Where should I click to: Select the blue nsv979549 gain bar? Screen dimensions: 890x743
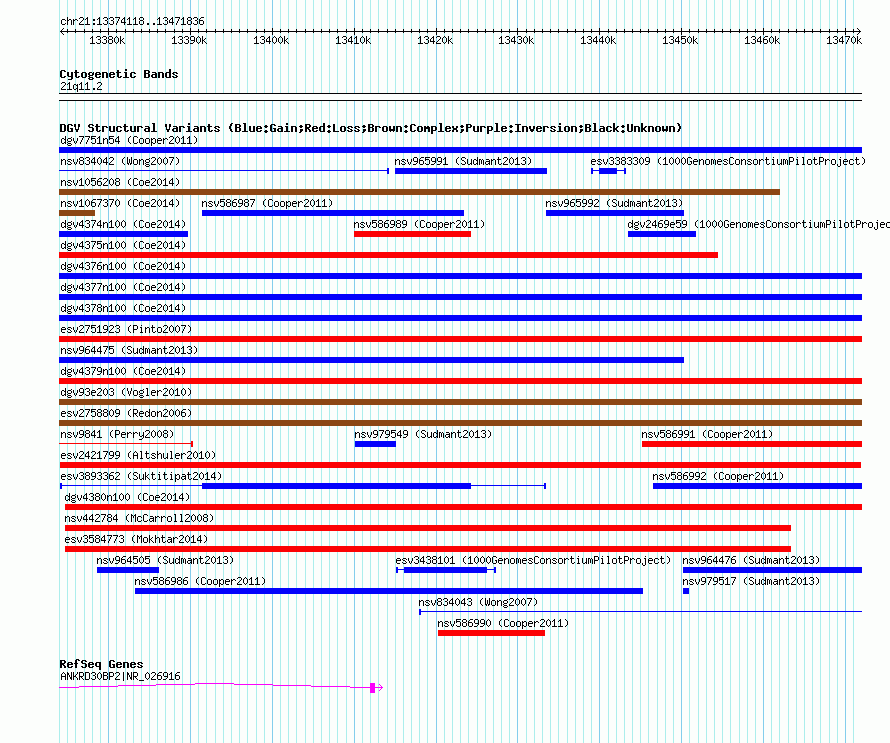[375, 444]
